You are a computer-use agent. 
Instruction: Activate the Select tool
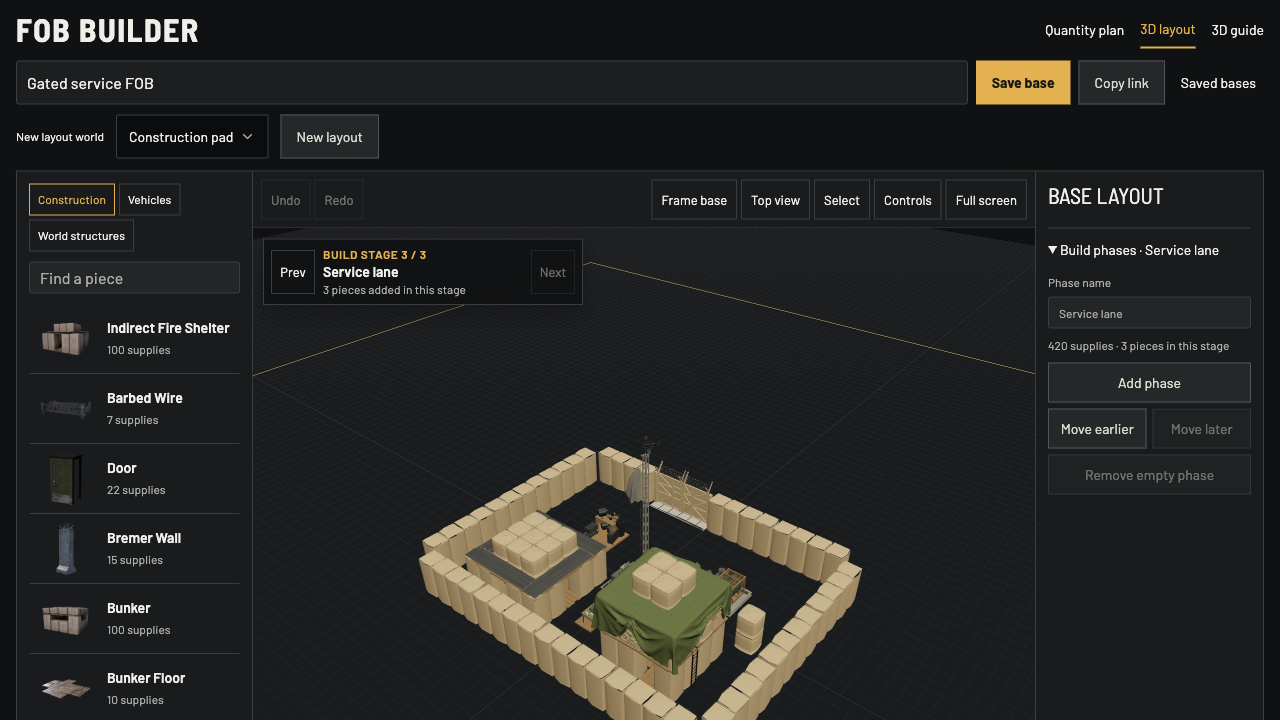click(842, 200)
